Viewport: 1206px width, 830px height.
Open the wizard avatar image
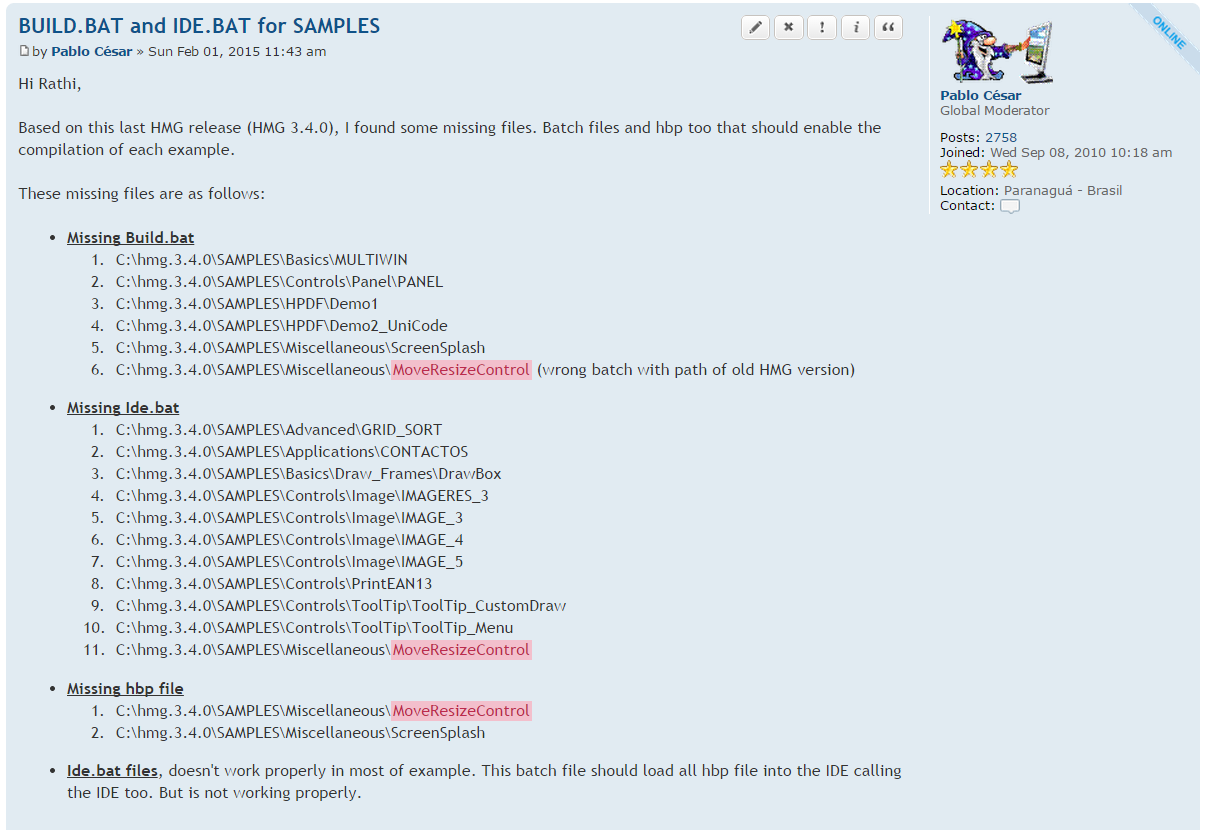tap(996, 51)
